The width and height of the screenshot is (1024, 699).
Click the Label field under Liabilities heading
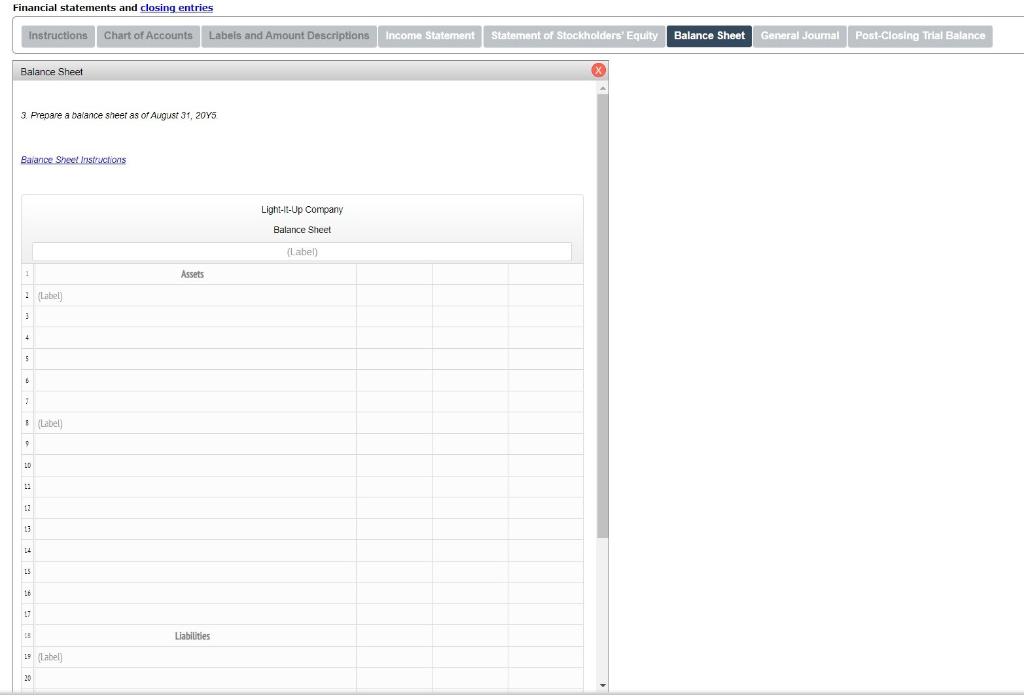pos(150,656)
